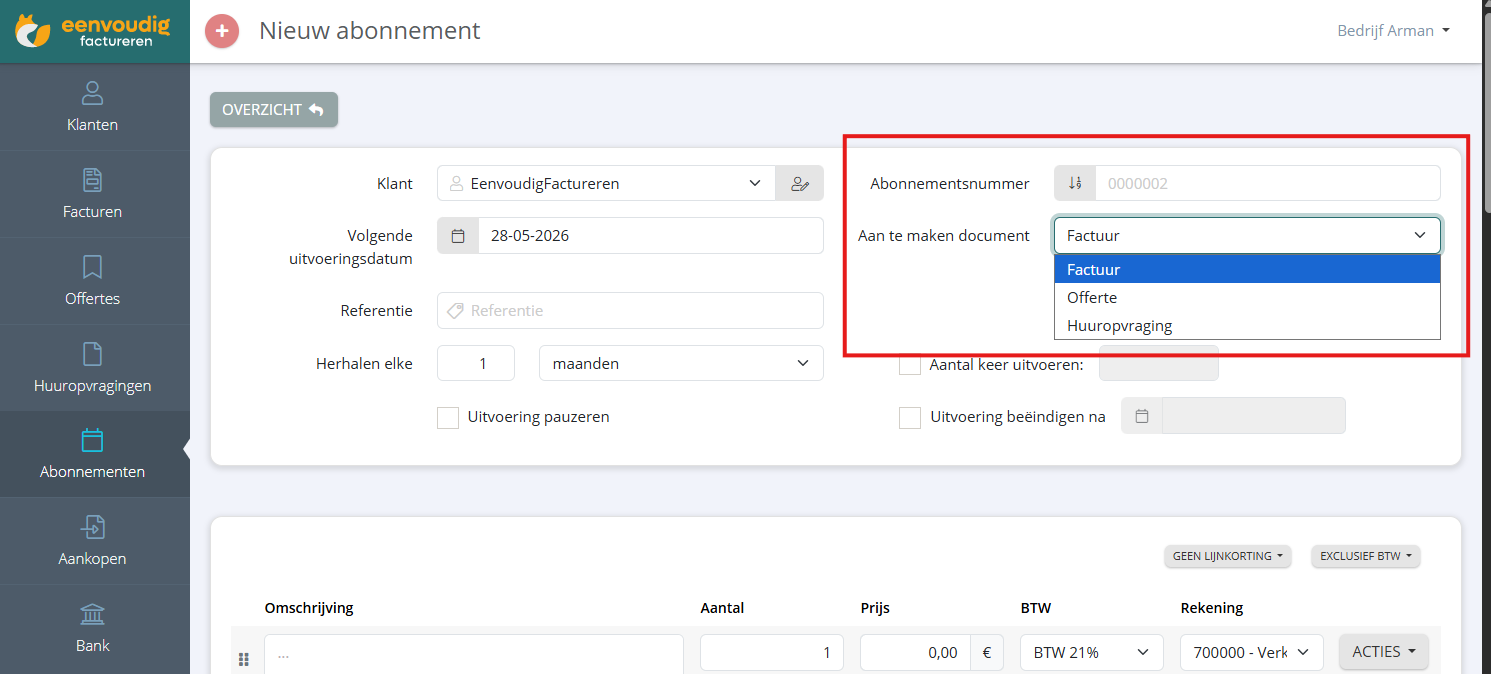
Task: Check Uitvoering beëindigen na checkbox
Action: (910, 417)
